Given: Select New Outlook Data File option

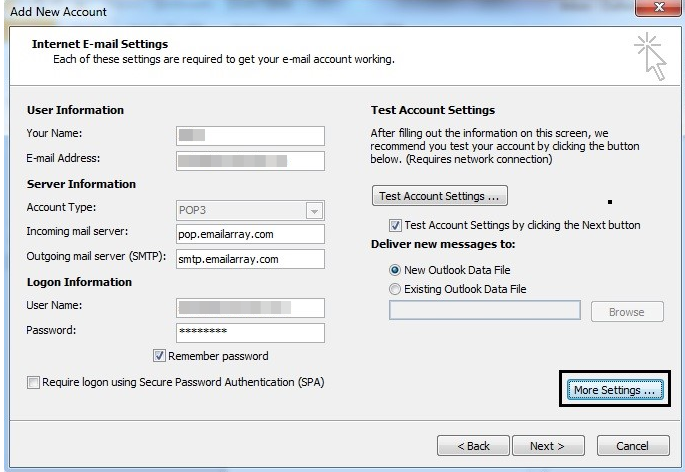Looking at the screenshot, I should point(394,270).
